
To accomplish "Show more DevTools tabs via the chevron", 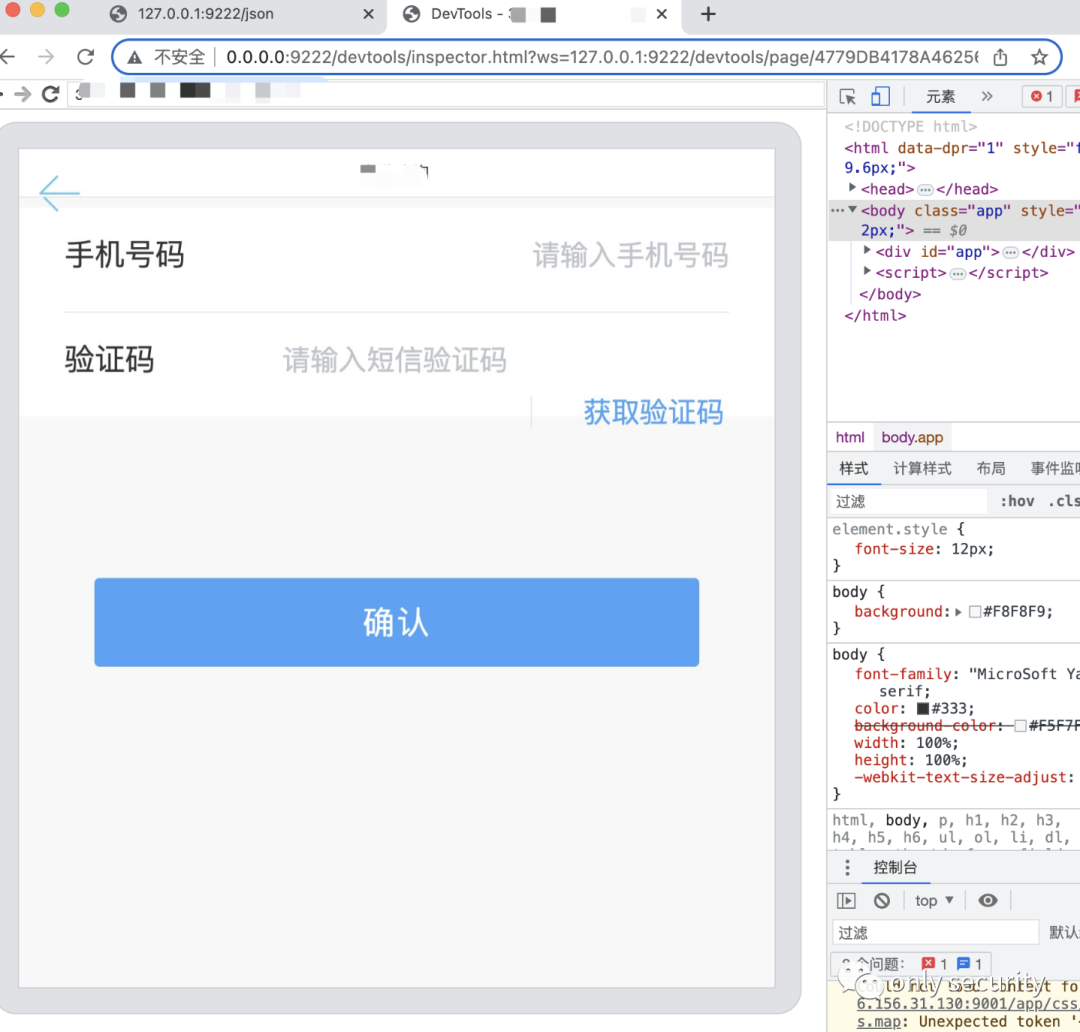I will [x=987, y=96].
